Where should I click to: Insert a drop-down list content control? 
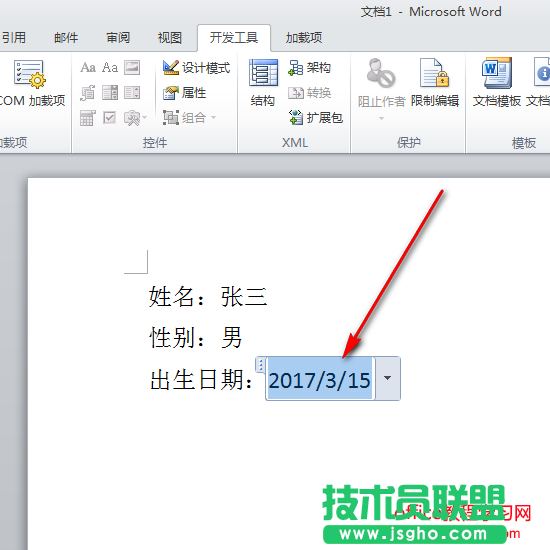point(132,93)
